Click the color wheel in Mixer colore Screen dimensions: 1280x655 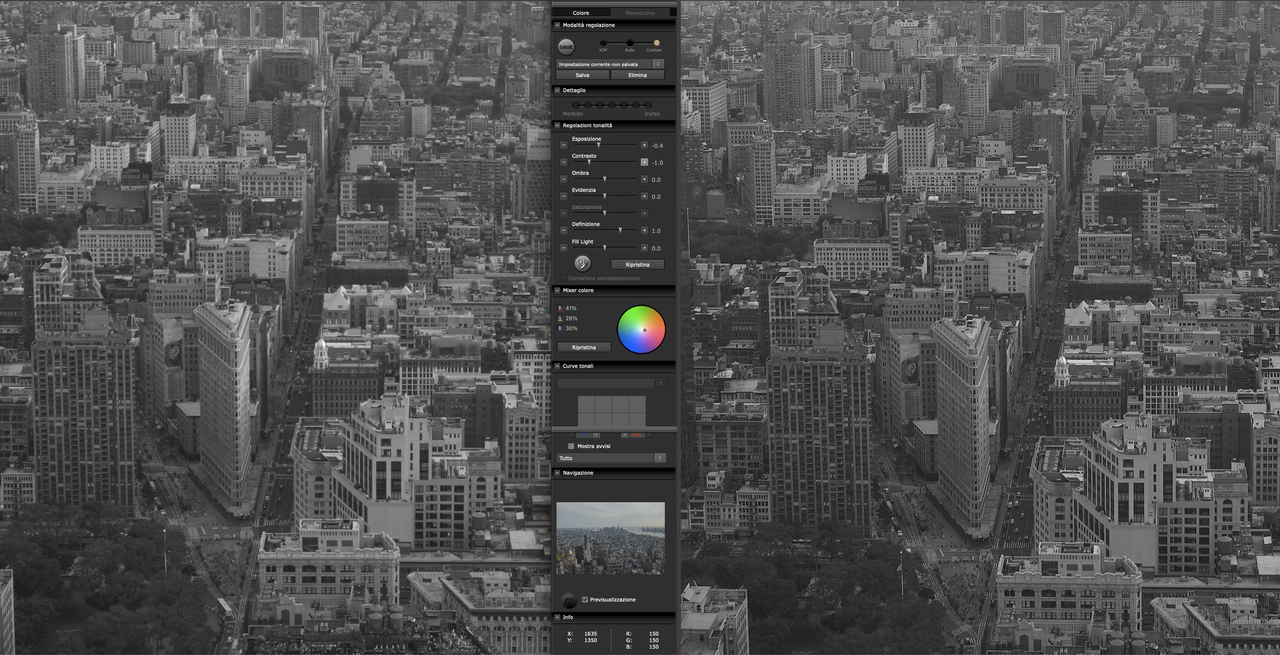(x=641, y=330)
